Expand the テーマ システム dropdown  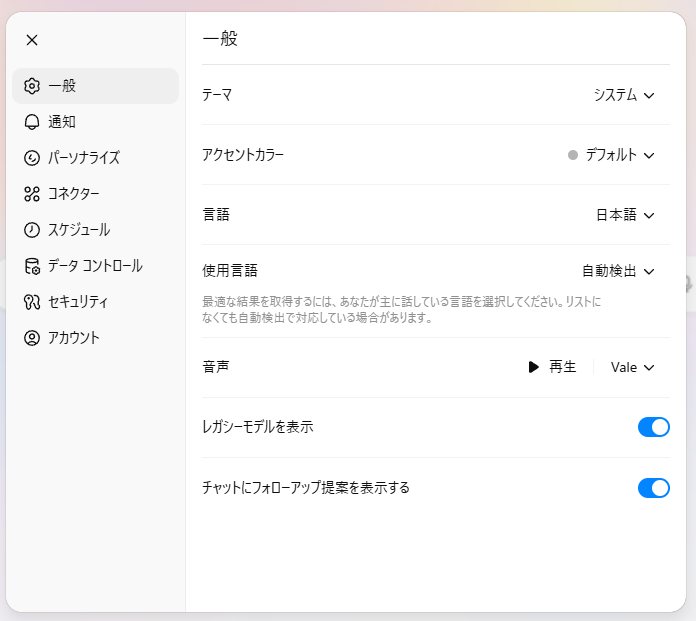624,95
